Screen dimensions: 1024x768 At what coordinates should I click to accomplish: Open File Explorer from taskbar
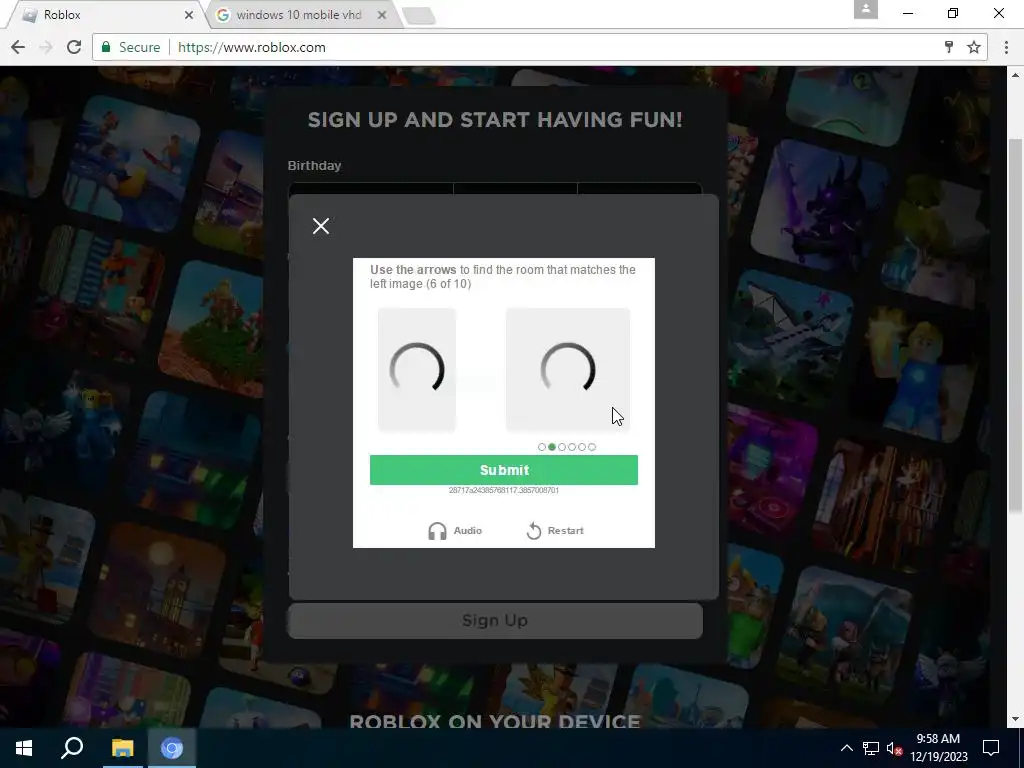coord(122,748)
